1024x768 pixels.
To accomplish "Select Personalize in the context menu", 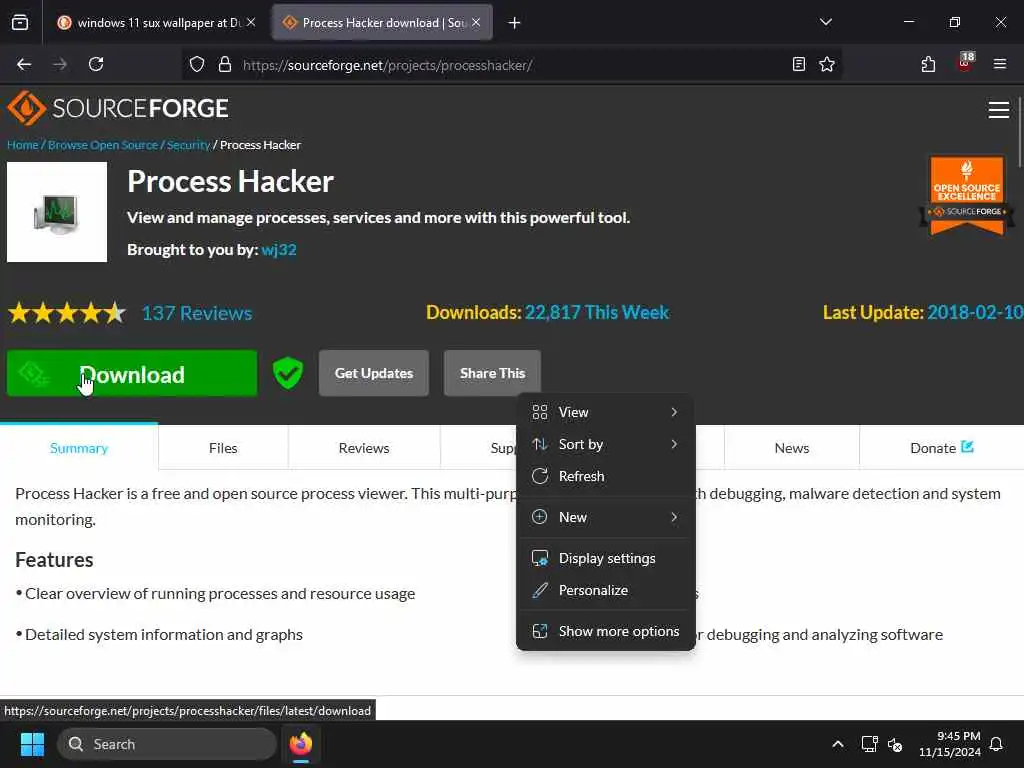I will 605,590.
